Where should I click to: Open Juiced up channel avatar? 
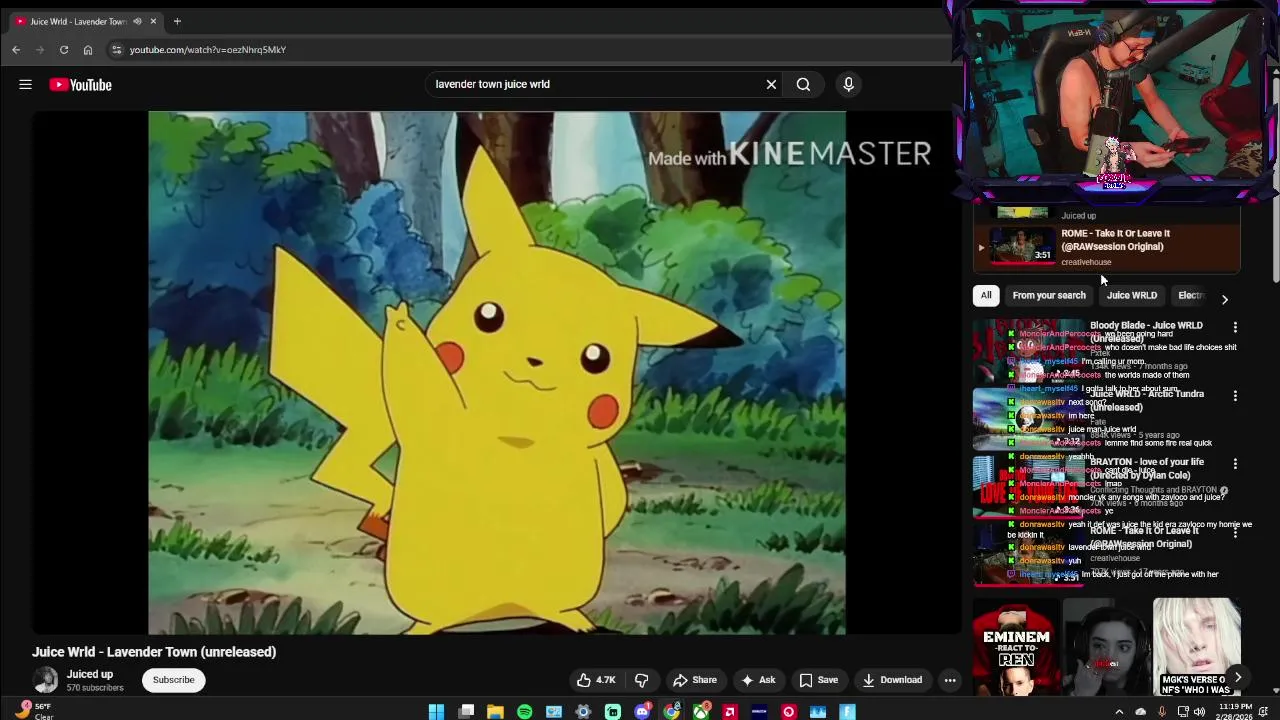(45, 680)
